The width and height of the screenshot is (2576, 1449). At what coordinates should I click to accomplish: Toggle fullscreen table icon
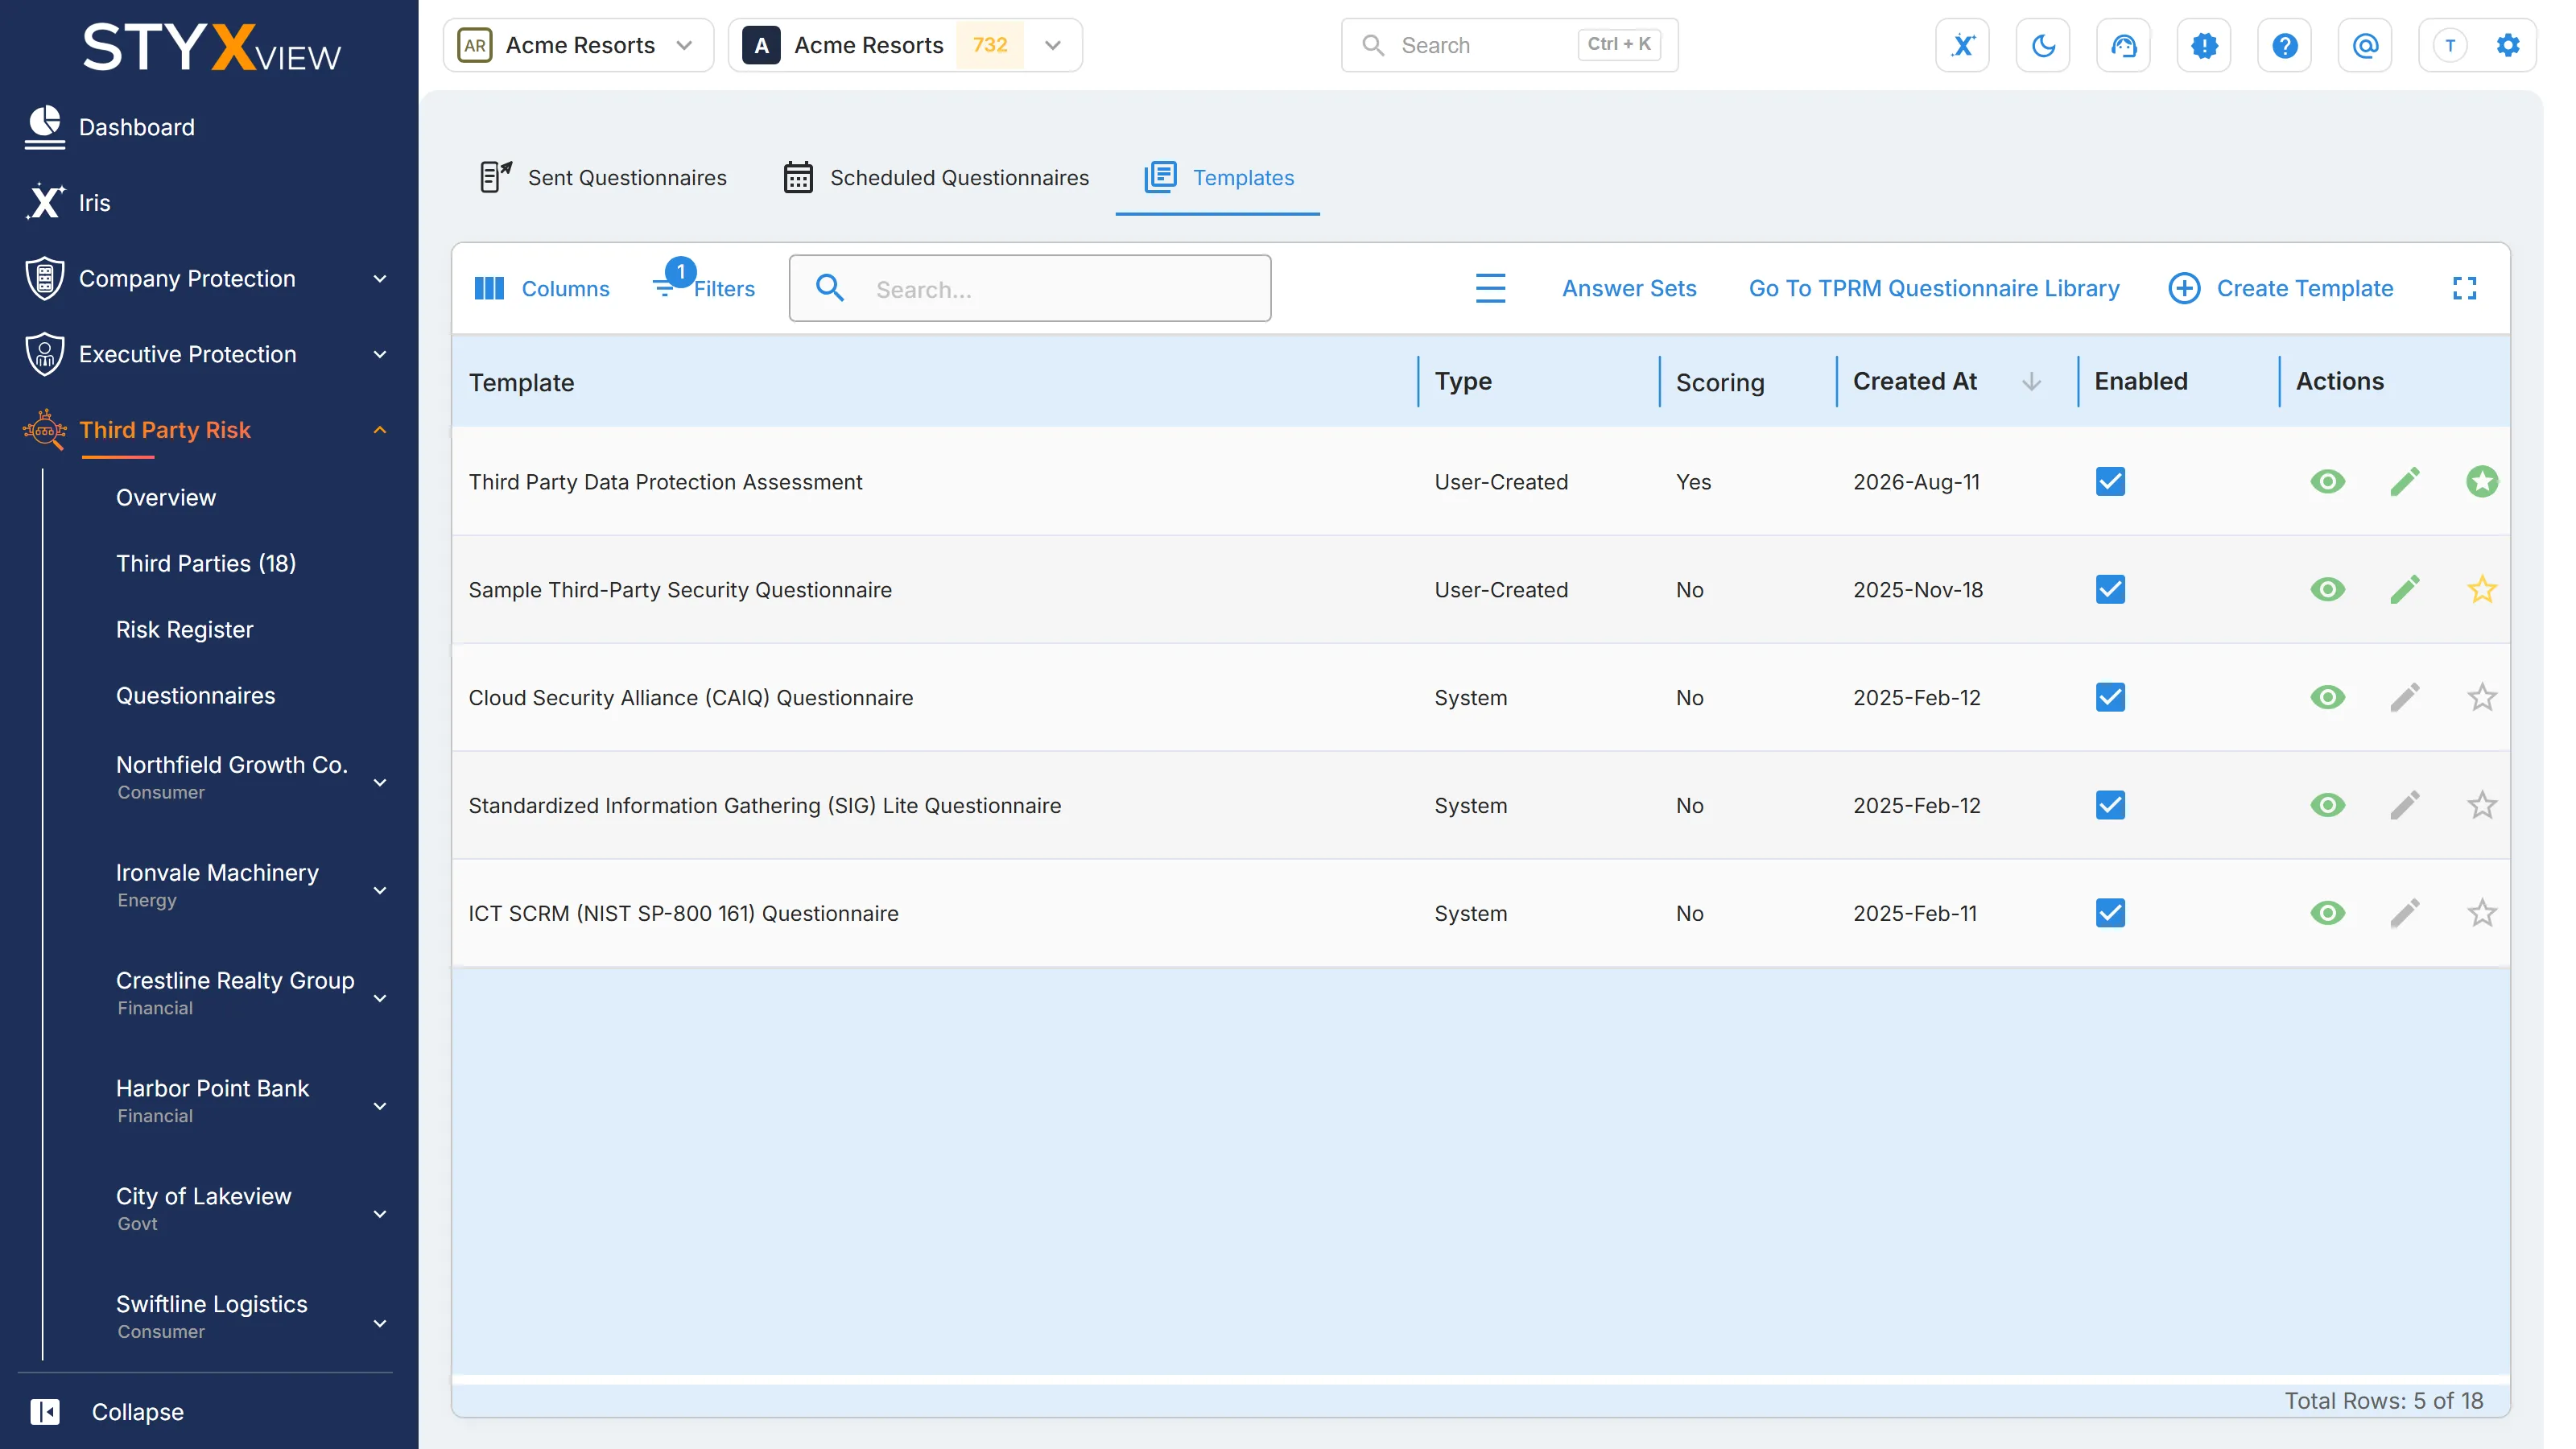tap(2465, 289)
